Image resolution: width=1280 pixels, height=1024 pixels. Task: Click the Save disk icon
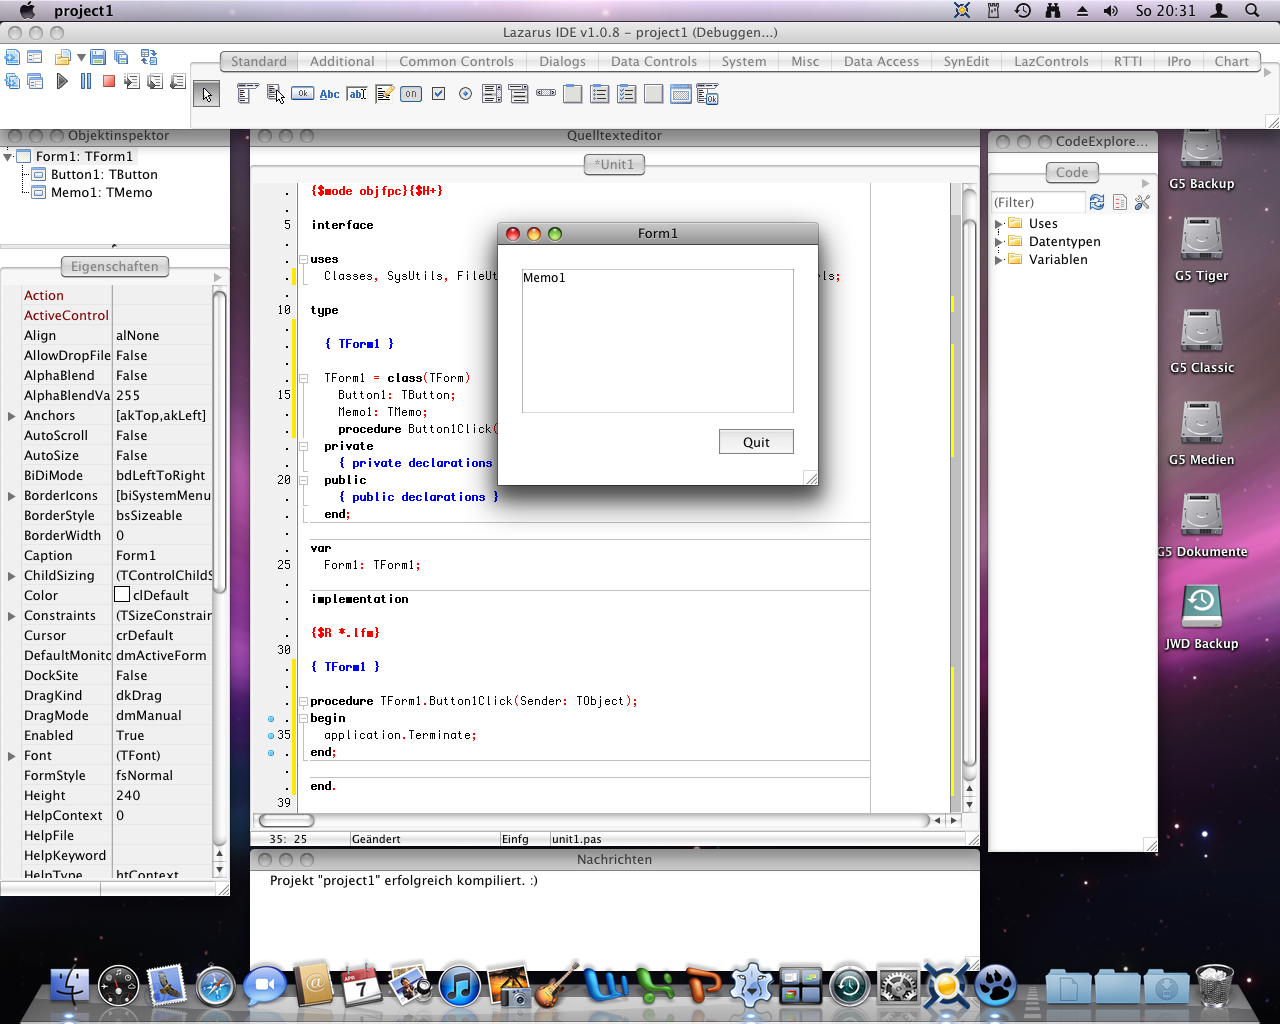click(x=98, y=57)
